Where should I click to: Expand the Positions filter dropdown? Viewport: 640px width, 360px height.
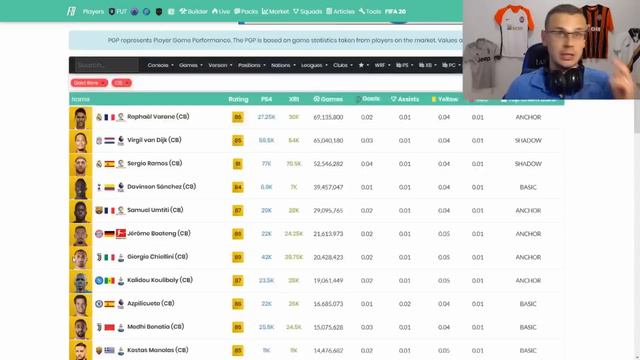[x=251, y=65]
